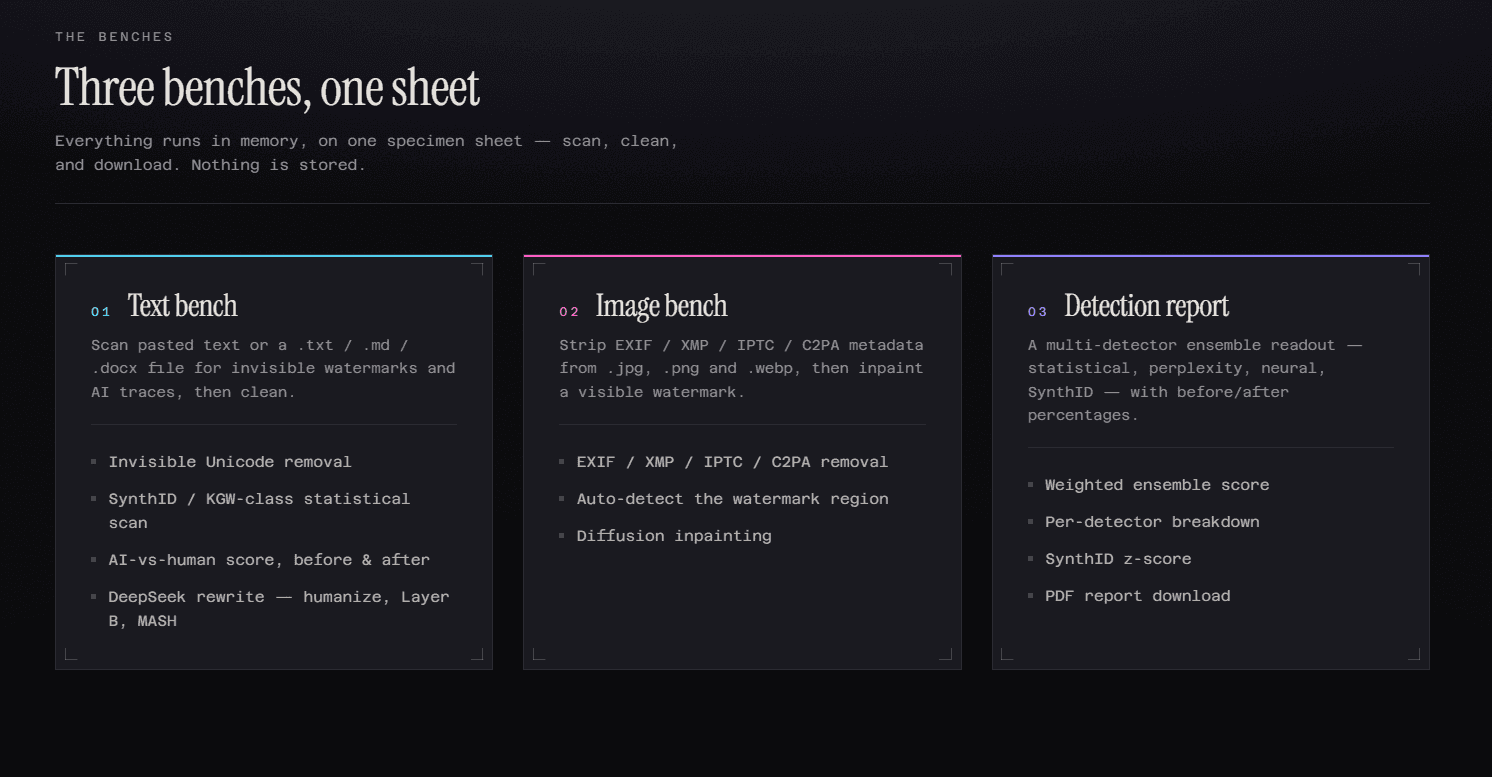This screenshot has width=1492, height=777.
Task: Click the "Detection report" card title
Action: (x=1146, y=306)
